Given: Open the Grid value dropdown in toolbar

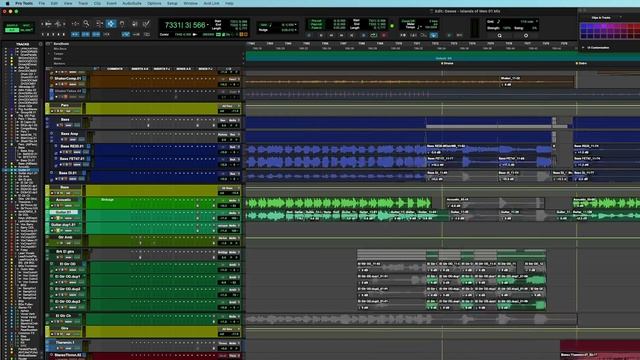Looking at the screenshot, I should [536, 21].
